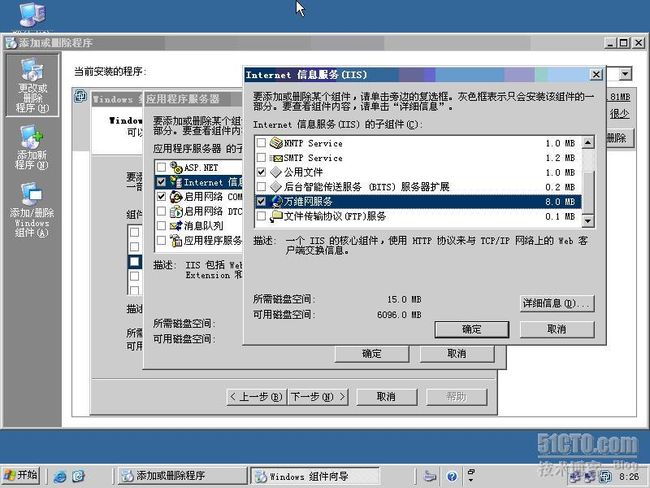This screenshot has width=650, height=488.
Task: Close the Internet 信息服务 (IIS) dialog
Action: (596, 75)
